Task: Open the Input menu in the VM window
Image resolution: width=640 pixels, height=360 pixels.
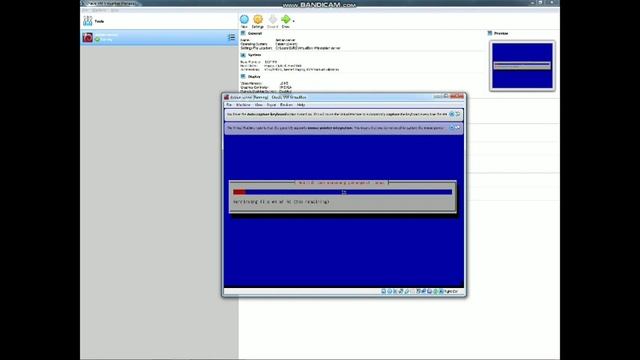Action: (271, 105)
